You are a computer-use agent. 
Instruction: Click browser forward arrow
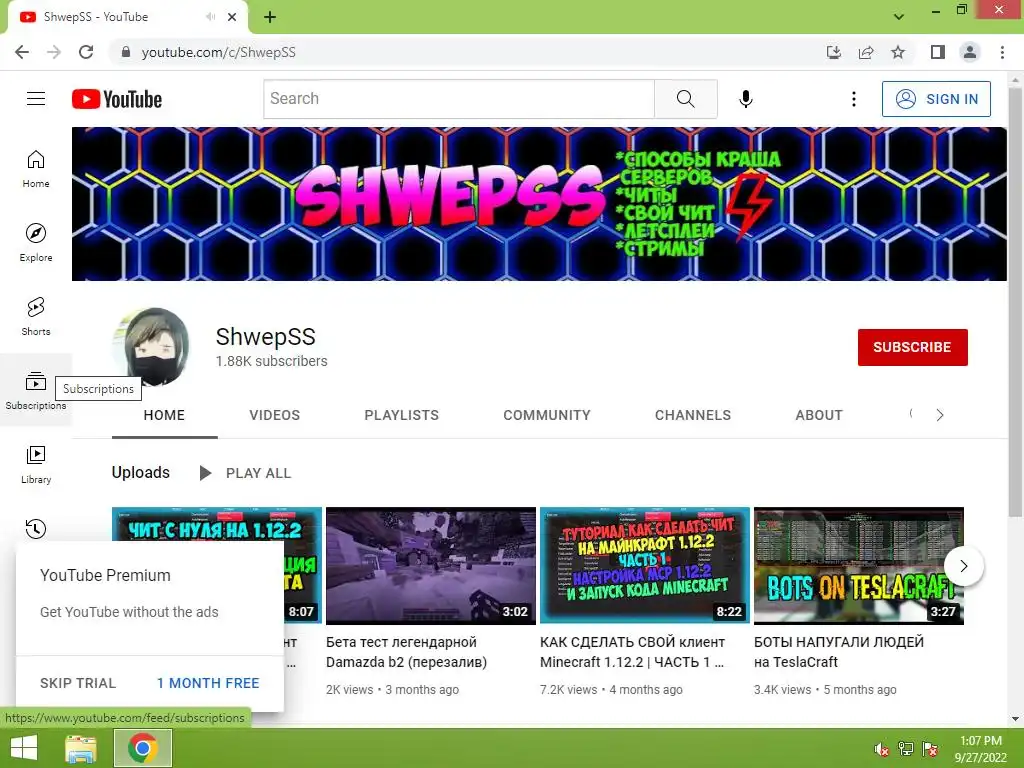tap(54, 52)
